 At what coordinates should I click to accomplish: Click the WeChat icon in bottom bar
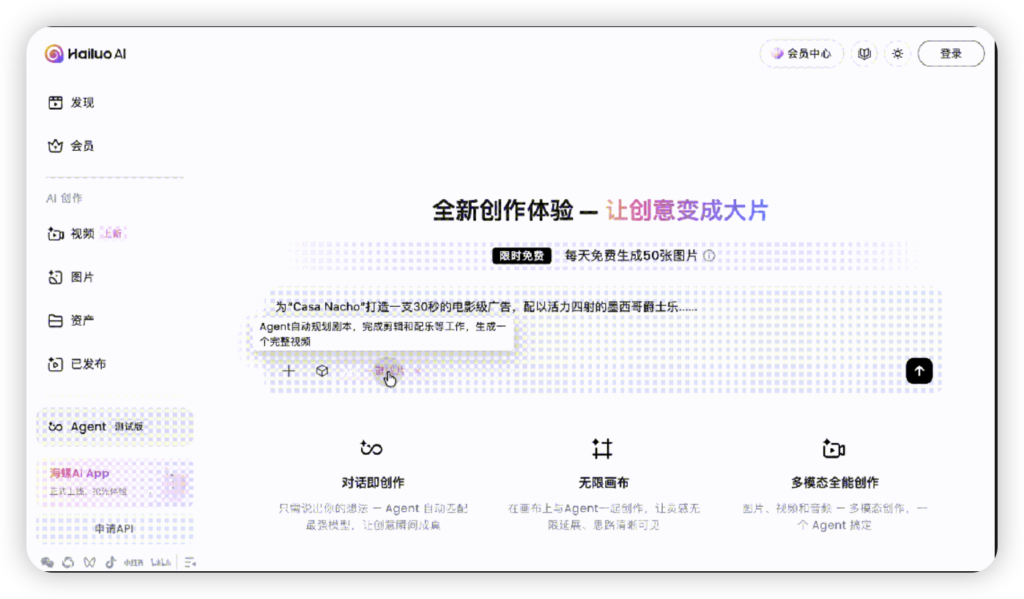[49, 562]
